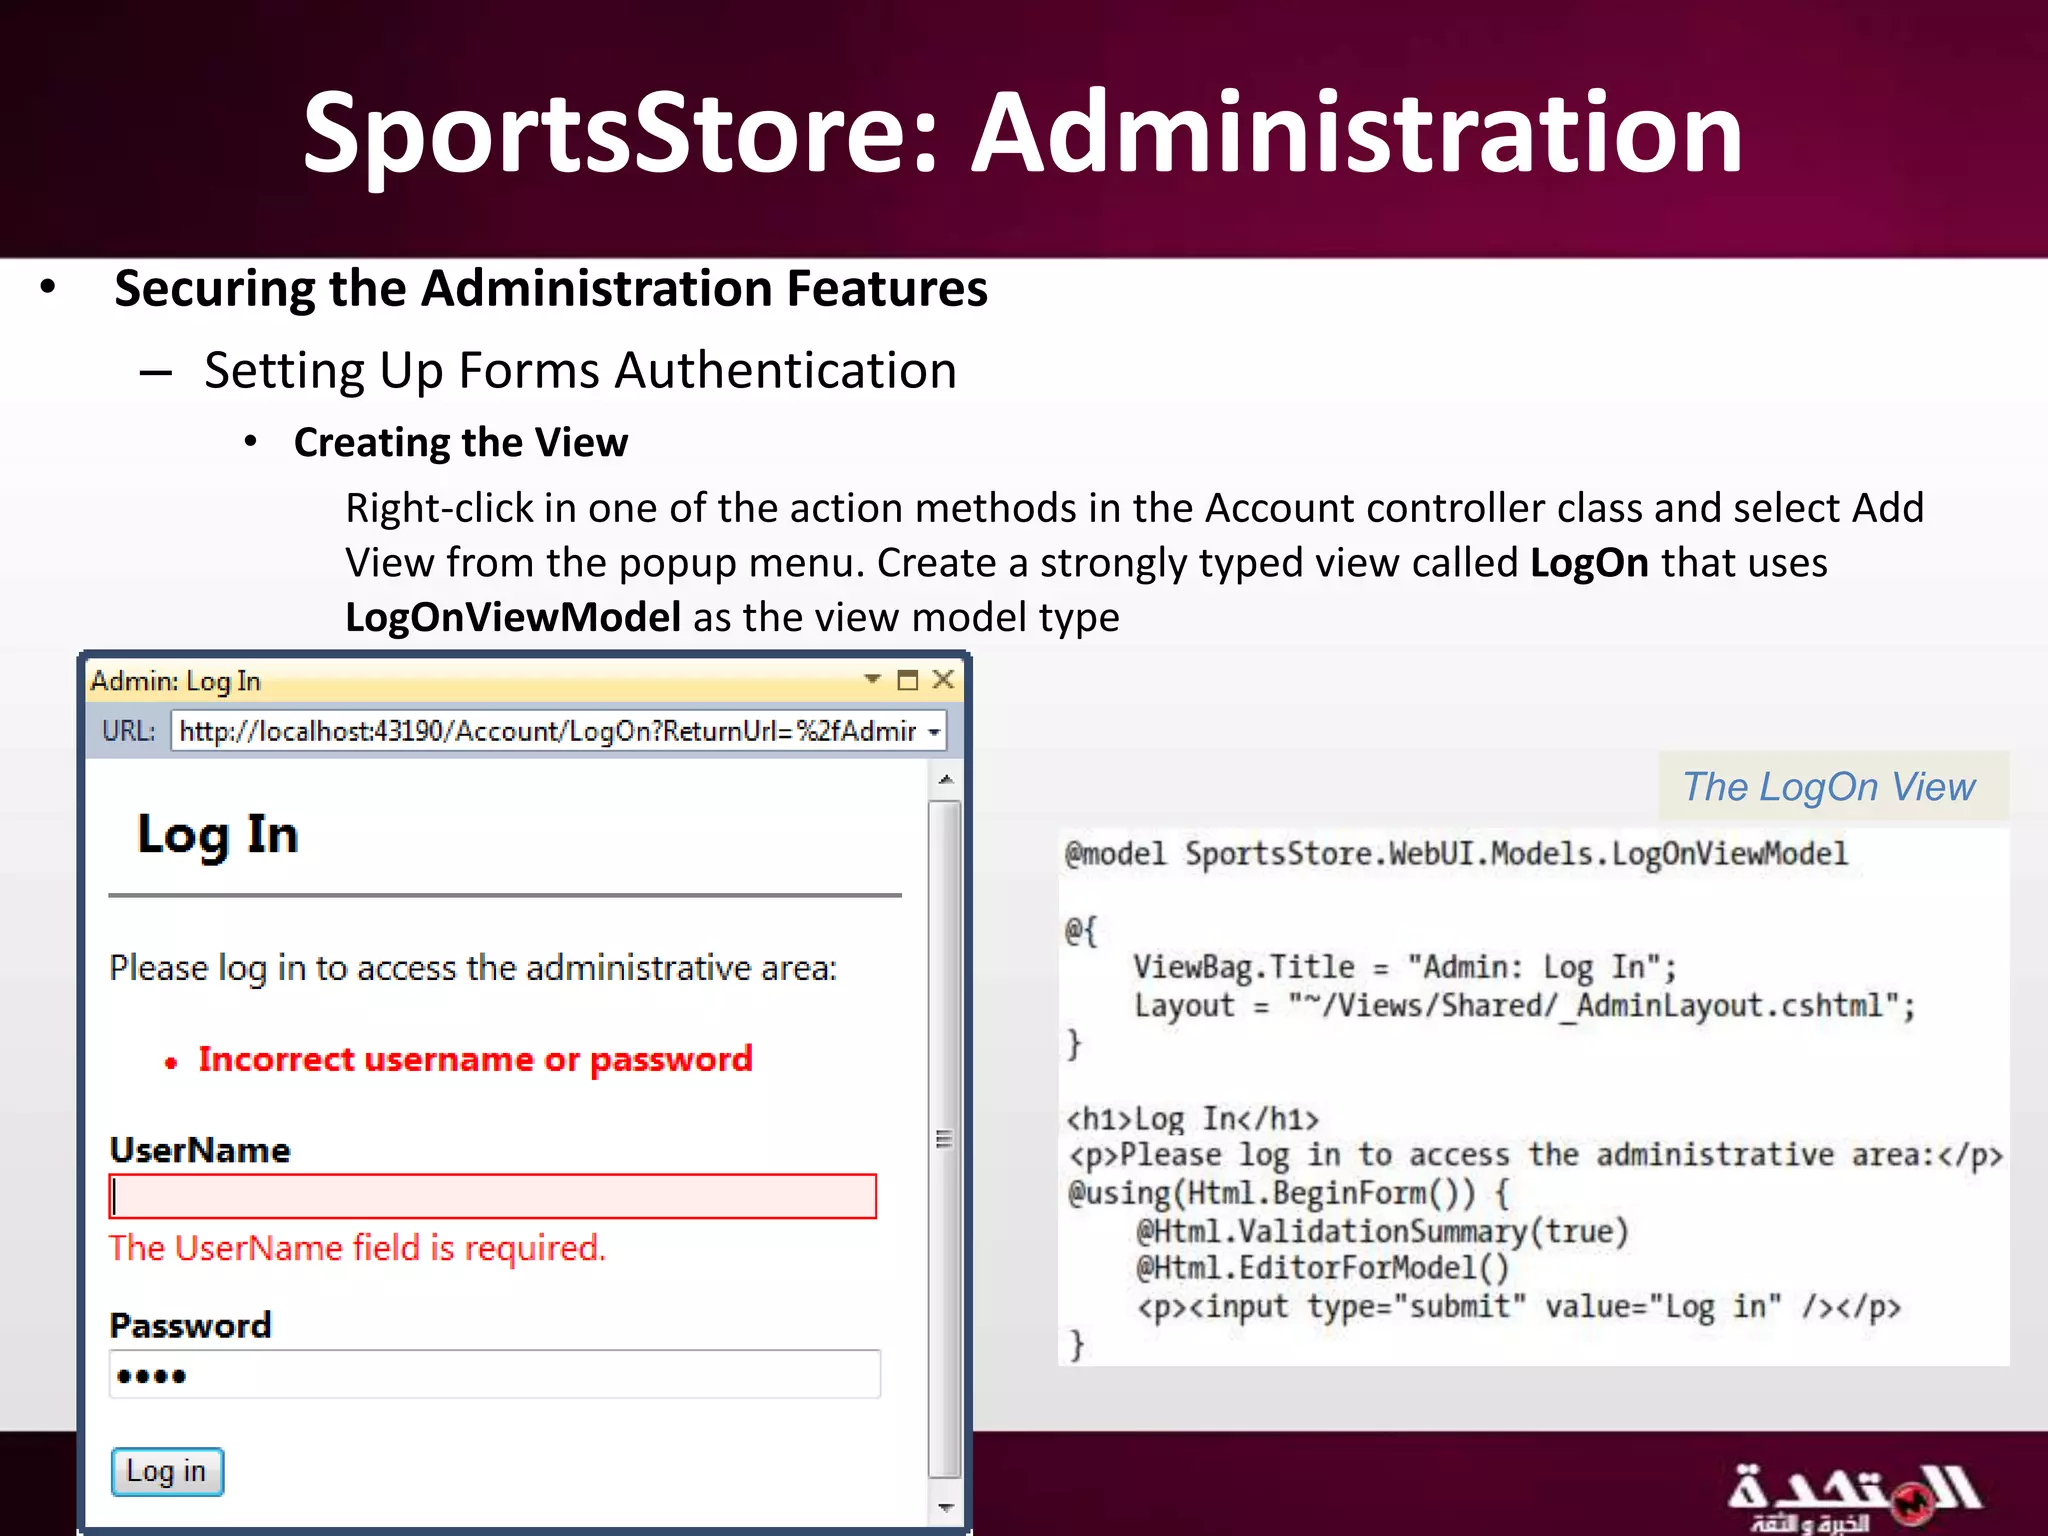Click the 'Creating the View' bullet
This screenshot has height=1536, width=2048.
pyautogui.click(x=461, y=442)
